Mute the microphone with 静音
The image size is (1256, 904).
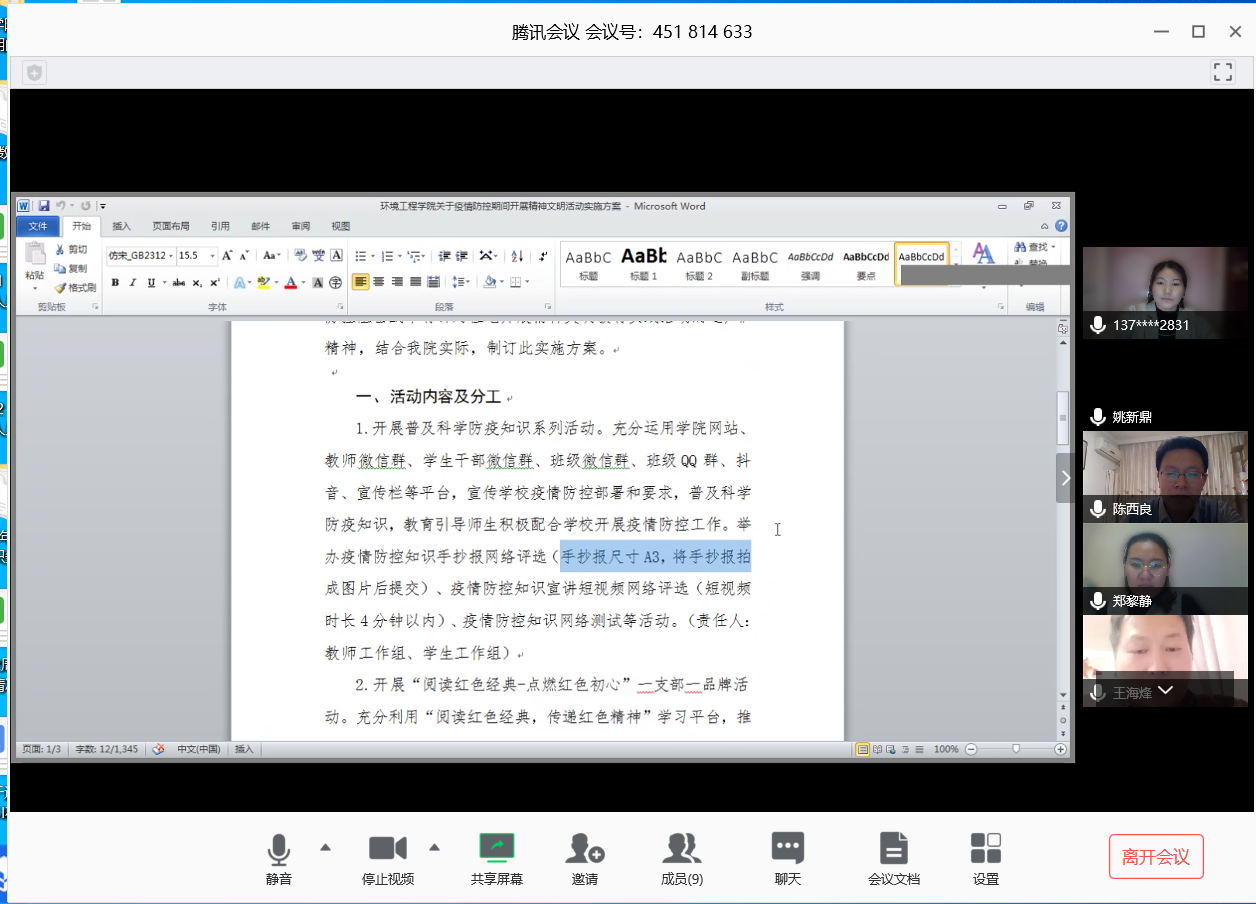(279, 859)
